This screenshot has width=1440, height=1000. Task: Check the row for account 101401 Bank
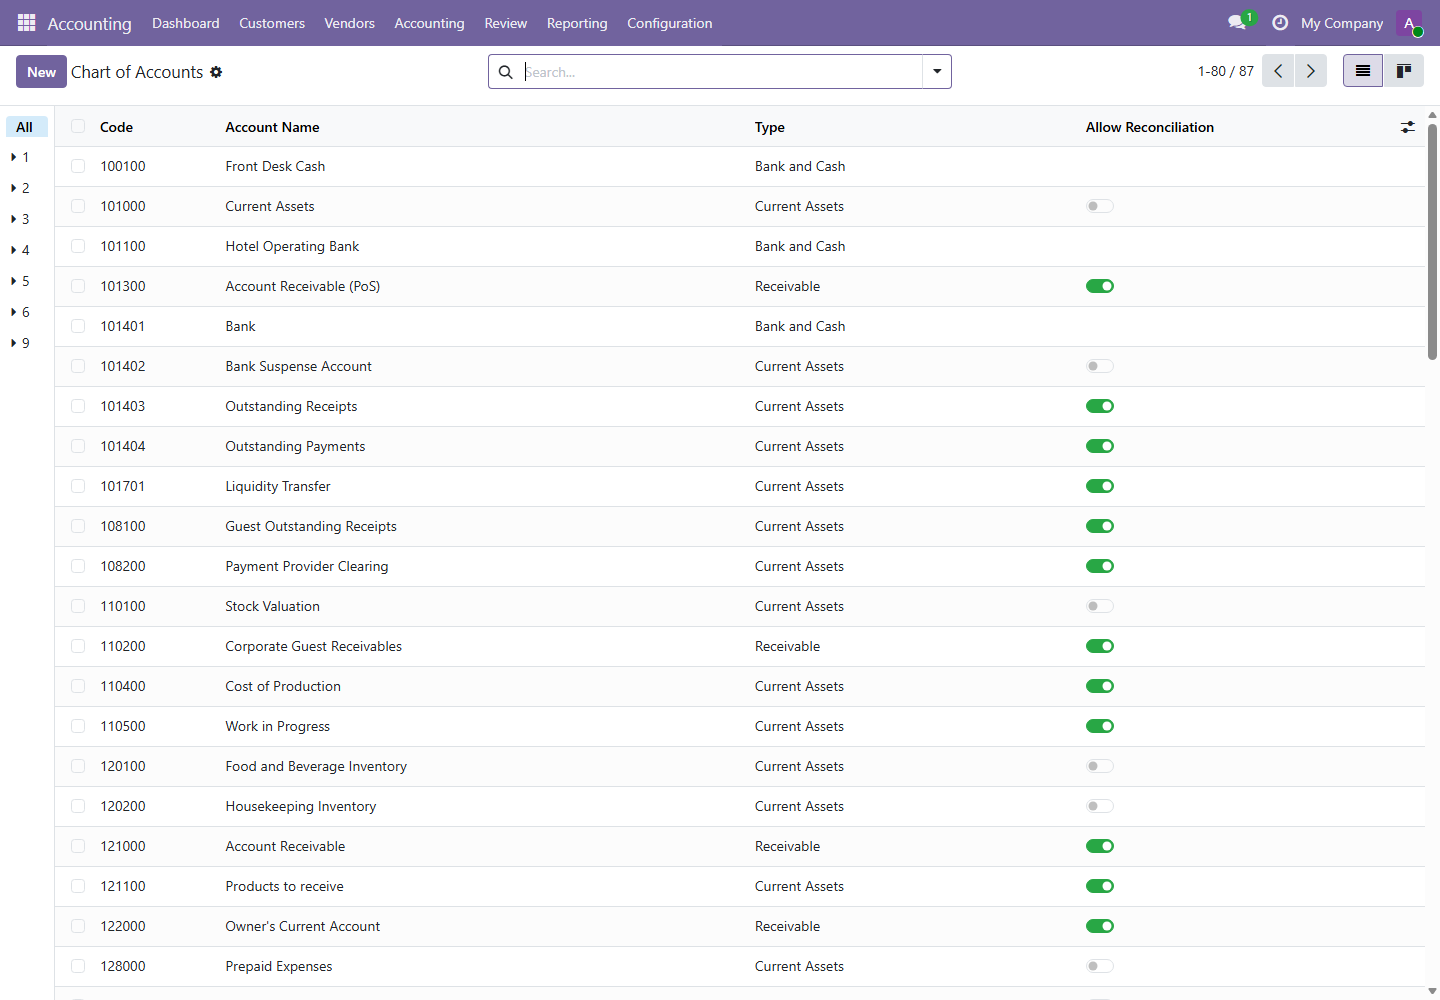pyautogui.click(x=78, y=326)
